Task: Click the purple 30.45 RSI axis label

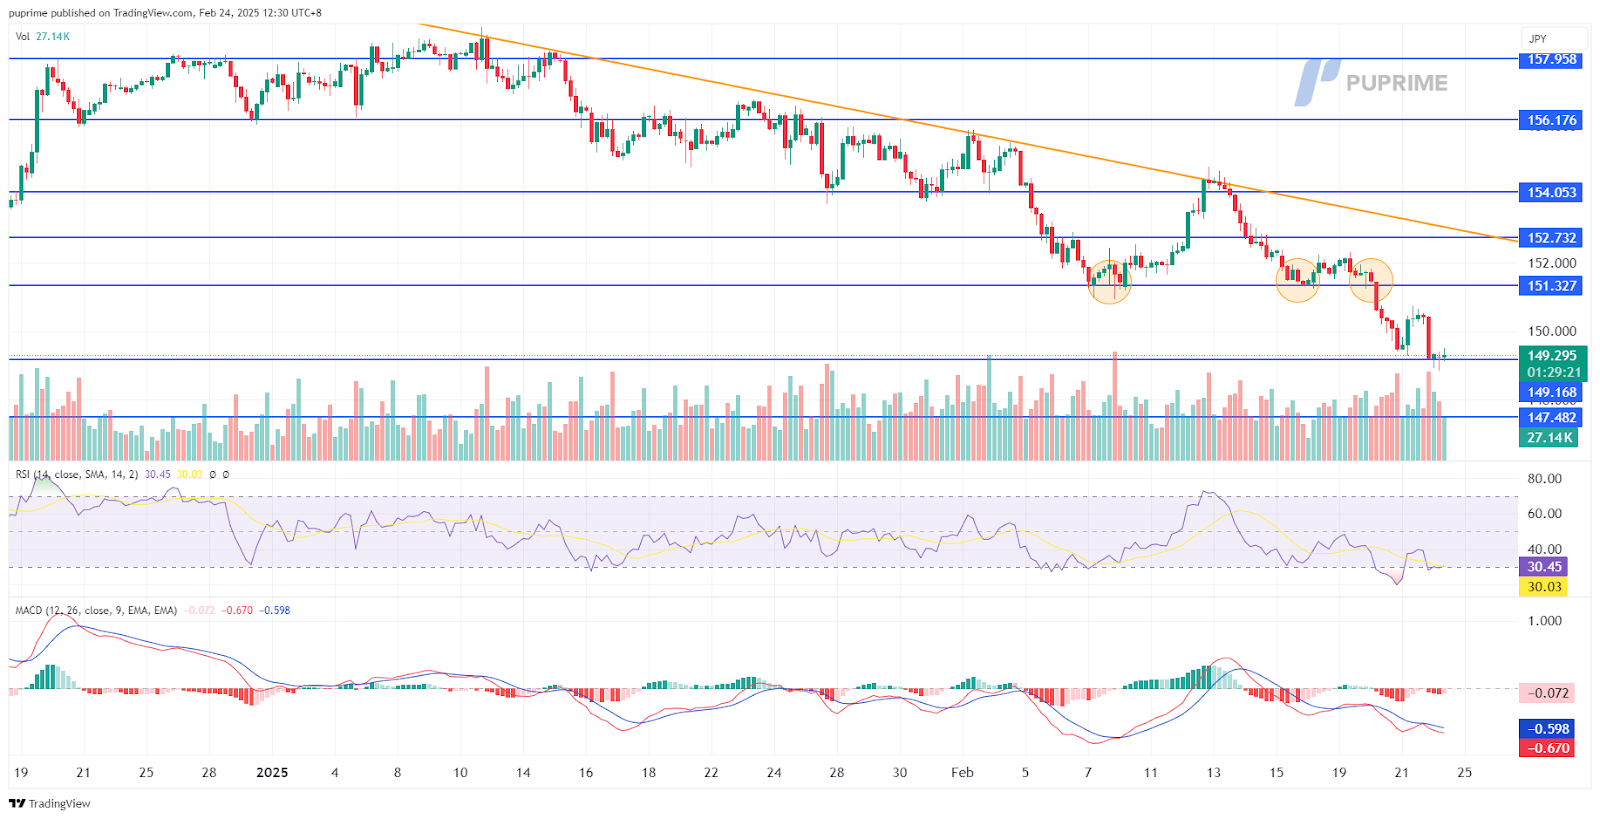Action: (1543, 567)
